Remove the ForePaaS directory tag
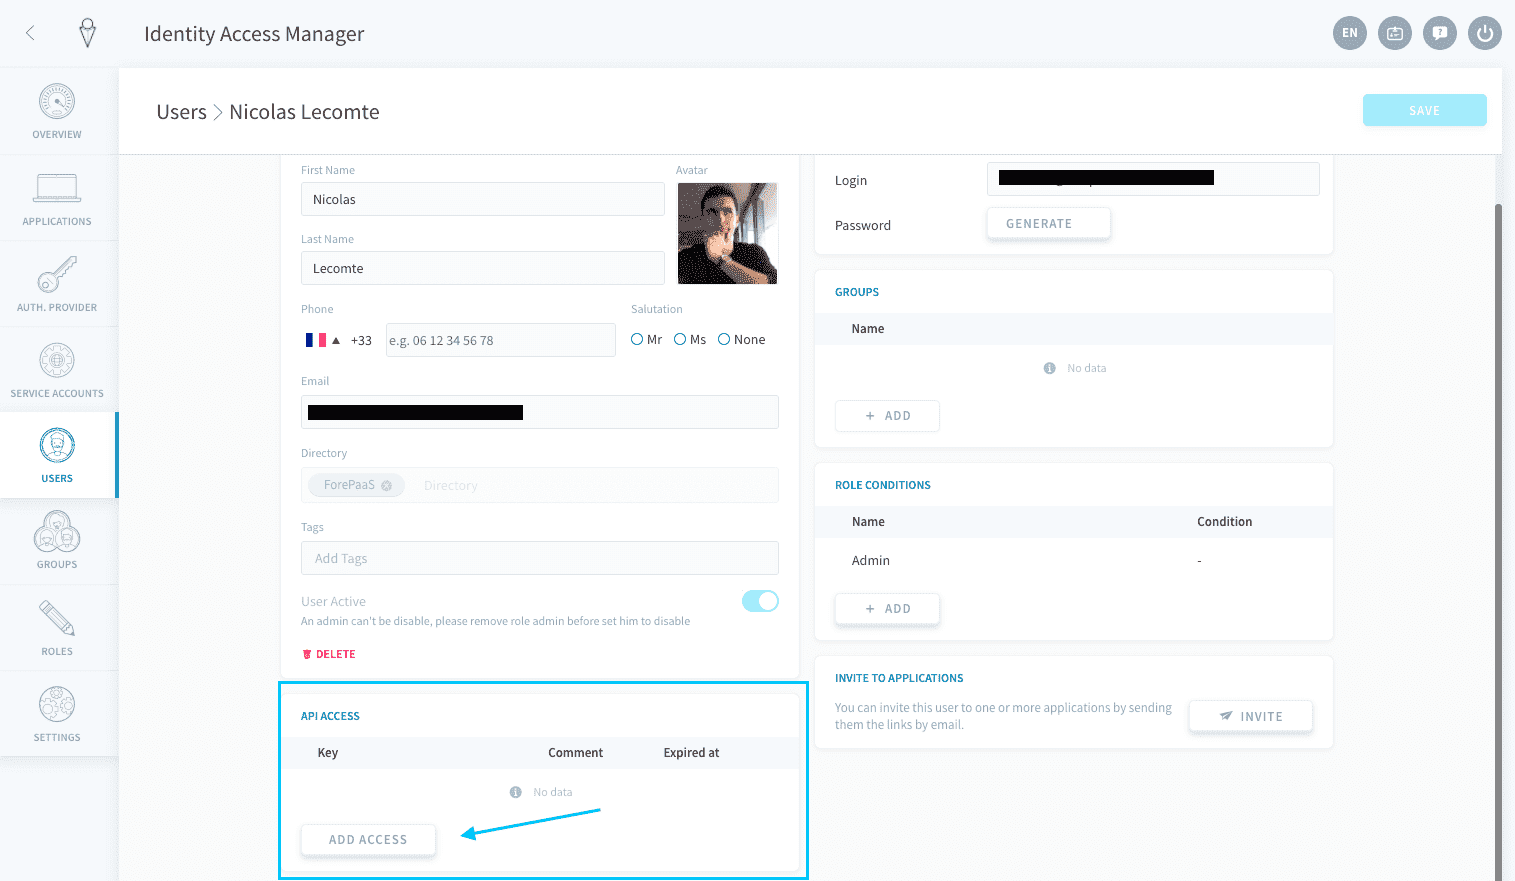The image size is (1515, 881). (x=386, y=485)
